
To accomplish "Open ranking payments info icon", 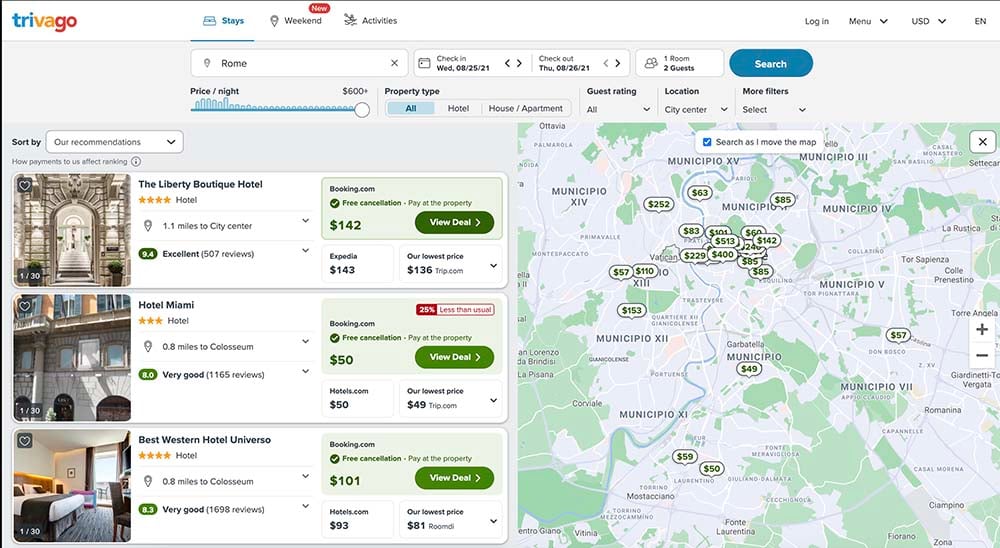I will coord(136,162).
